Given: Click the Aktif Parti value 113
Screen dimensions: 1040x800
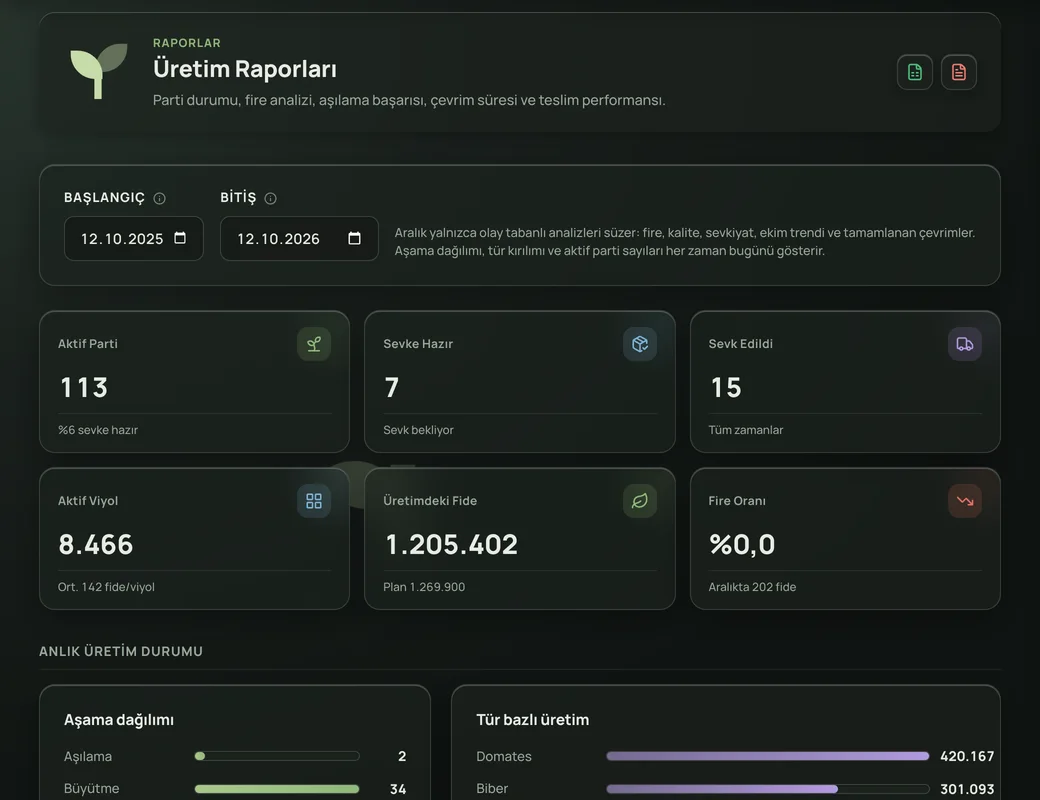Looking at the screenshot, I should (84, 387).
